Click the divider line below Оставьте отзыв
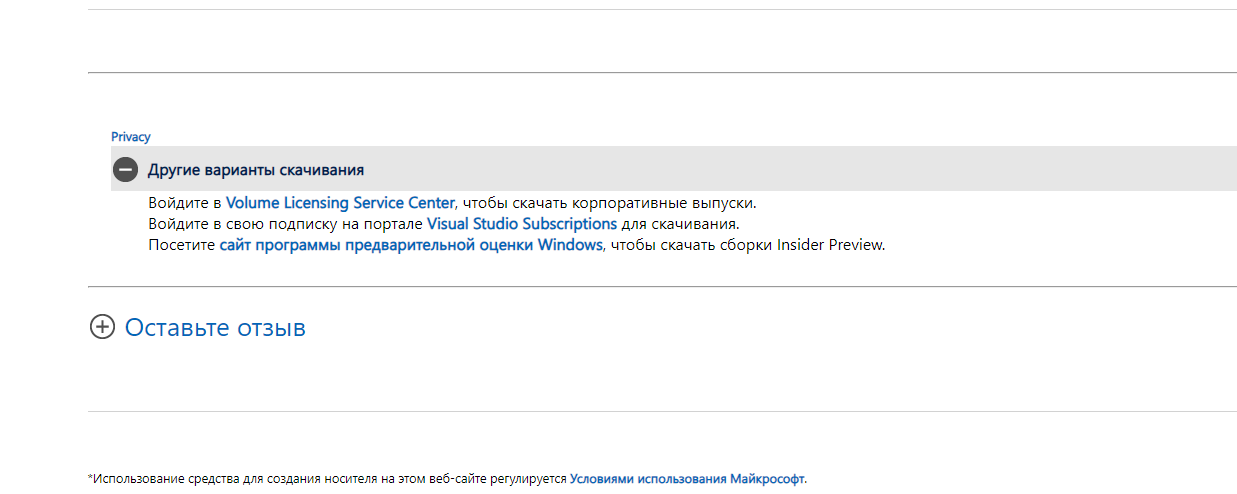Screen dimensions: 1237x494 click(x=662, y=411)
